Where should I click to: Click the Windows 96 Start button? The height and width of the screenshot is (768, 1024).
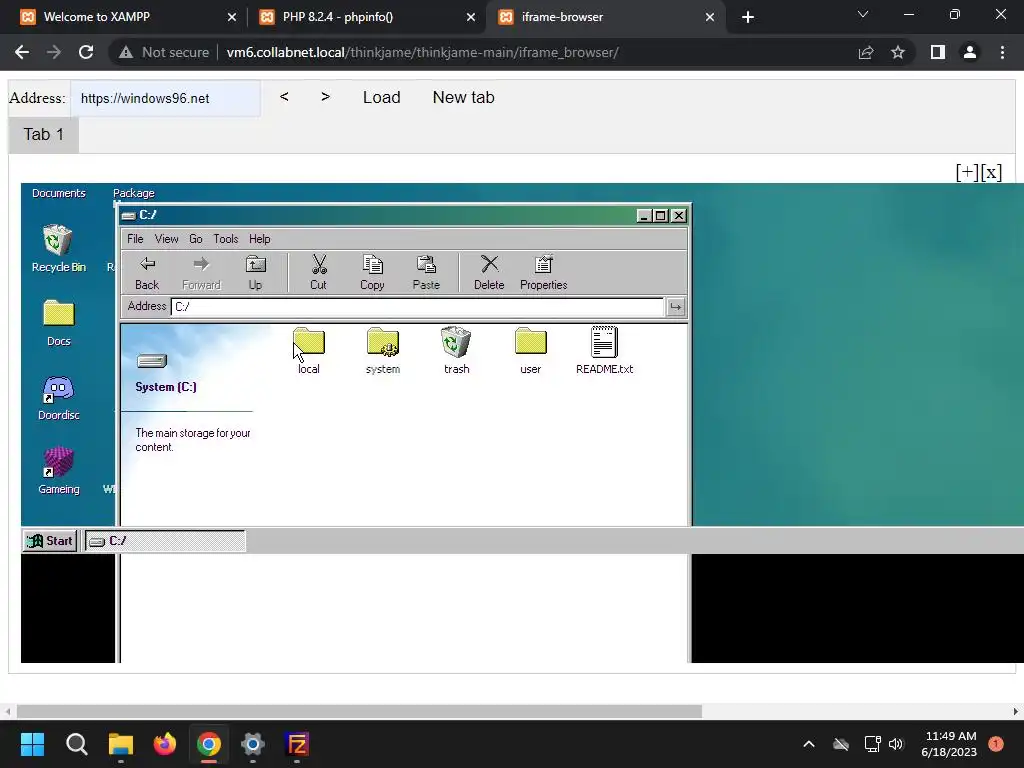coord(50,541)
